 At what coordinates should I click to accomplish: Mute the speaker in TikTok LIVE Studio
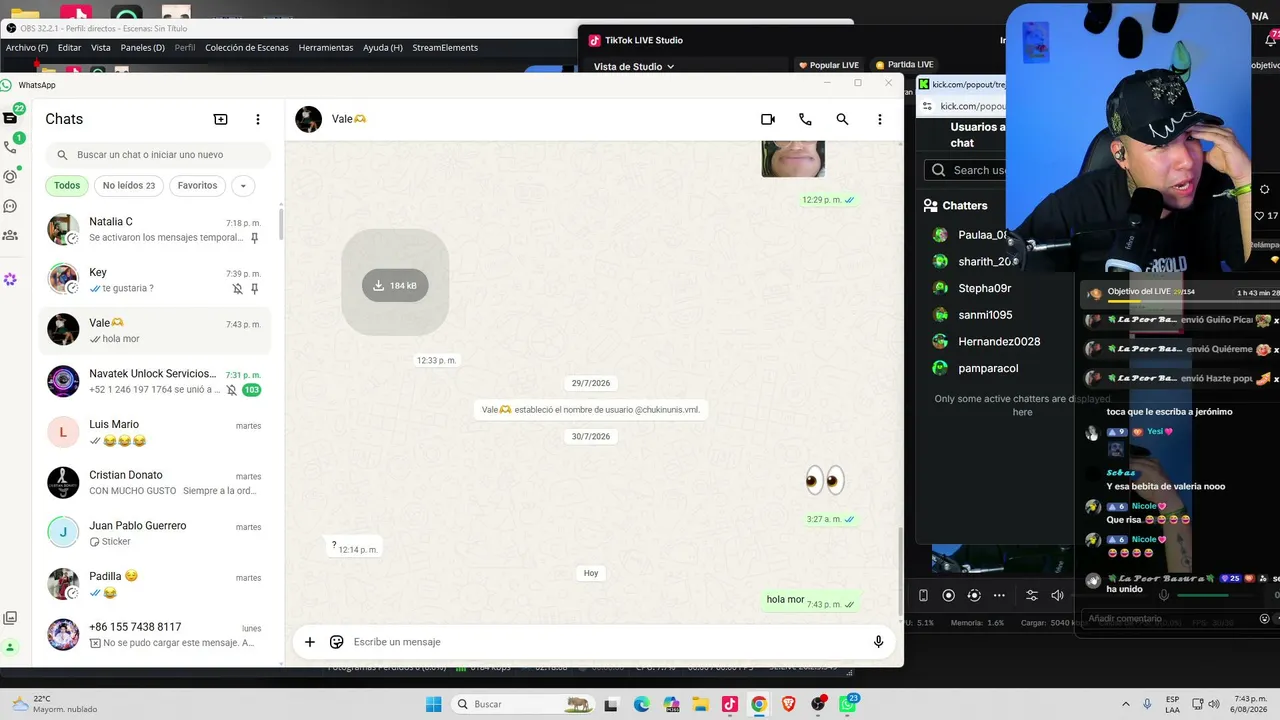[x=1057, y=595]
